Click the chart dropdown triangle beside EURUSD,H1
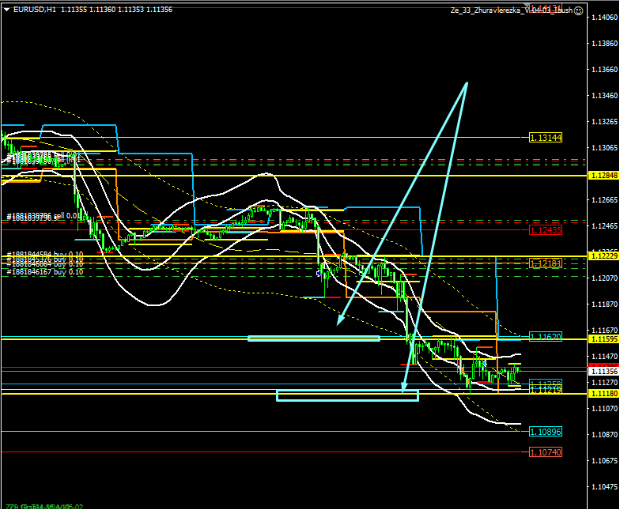Screen dimensions: 619x509 [7, 9]
